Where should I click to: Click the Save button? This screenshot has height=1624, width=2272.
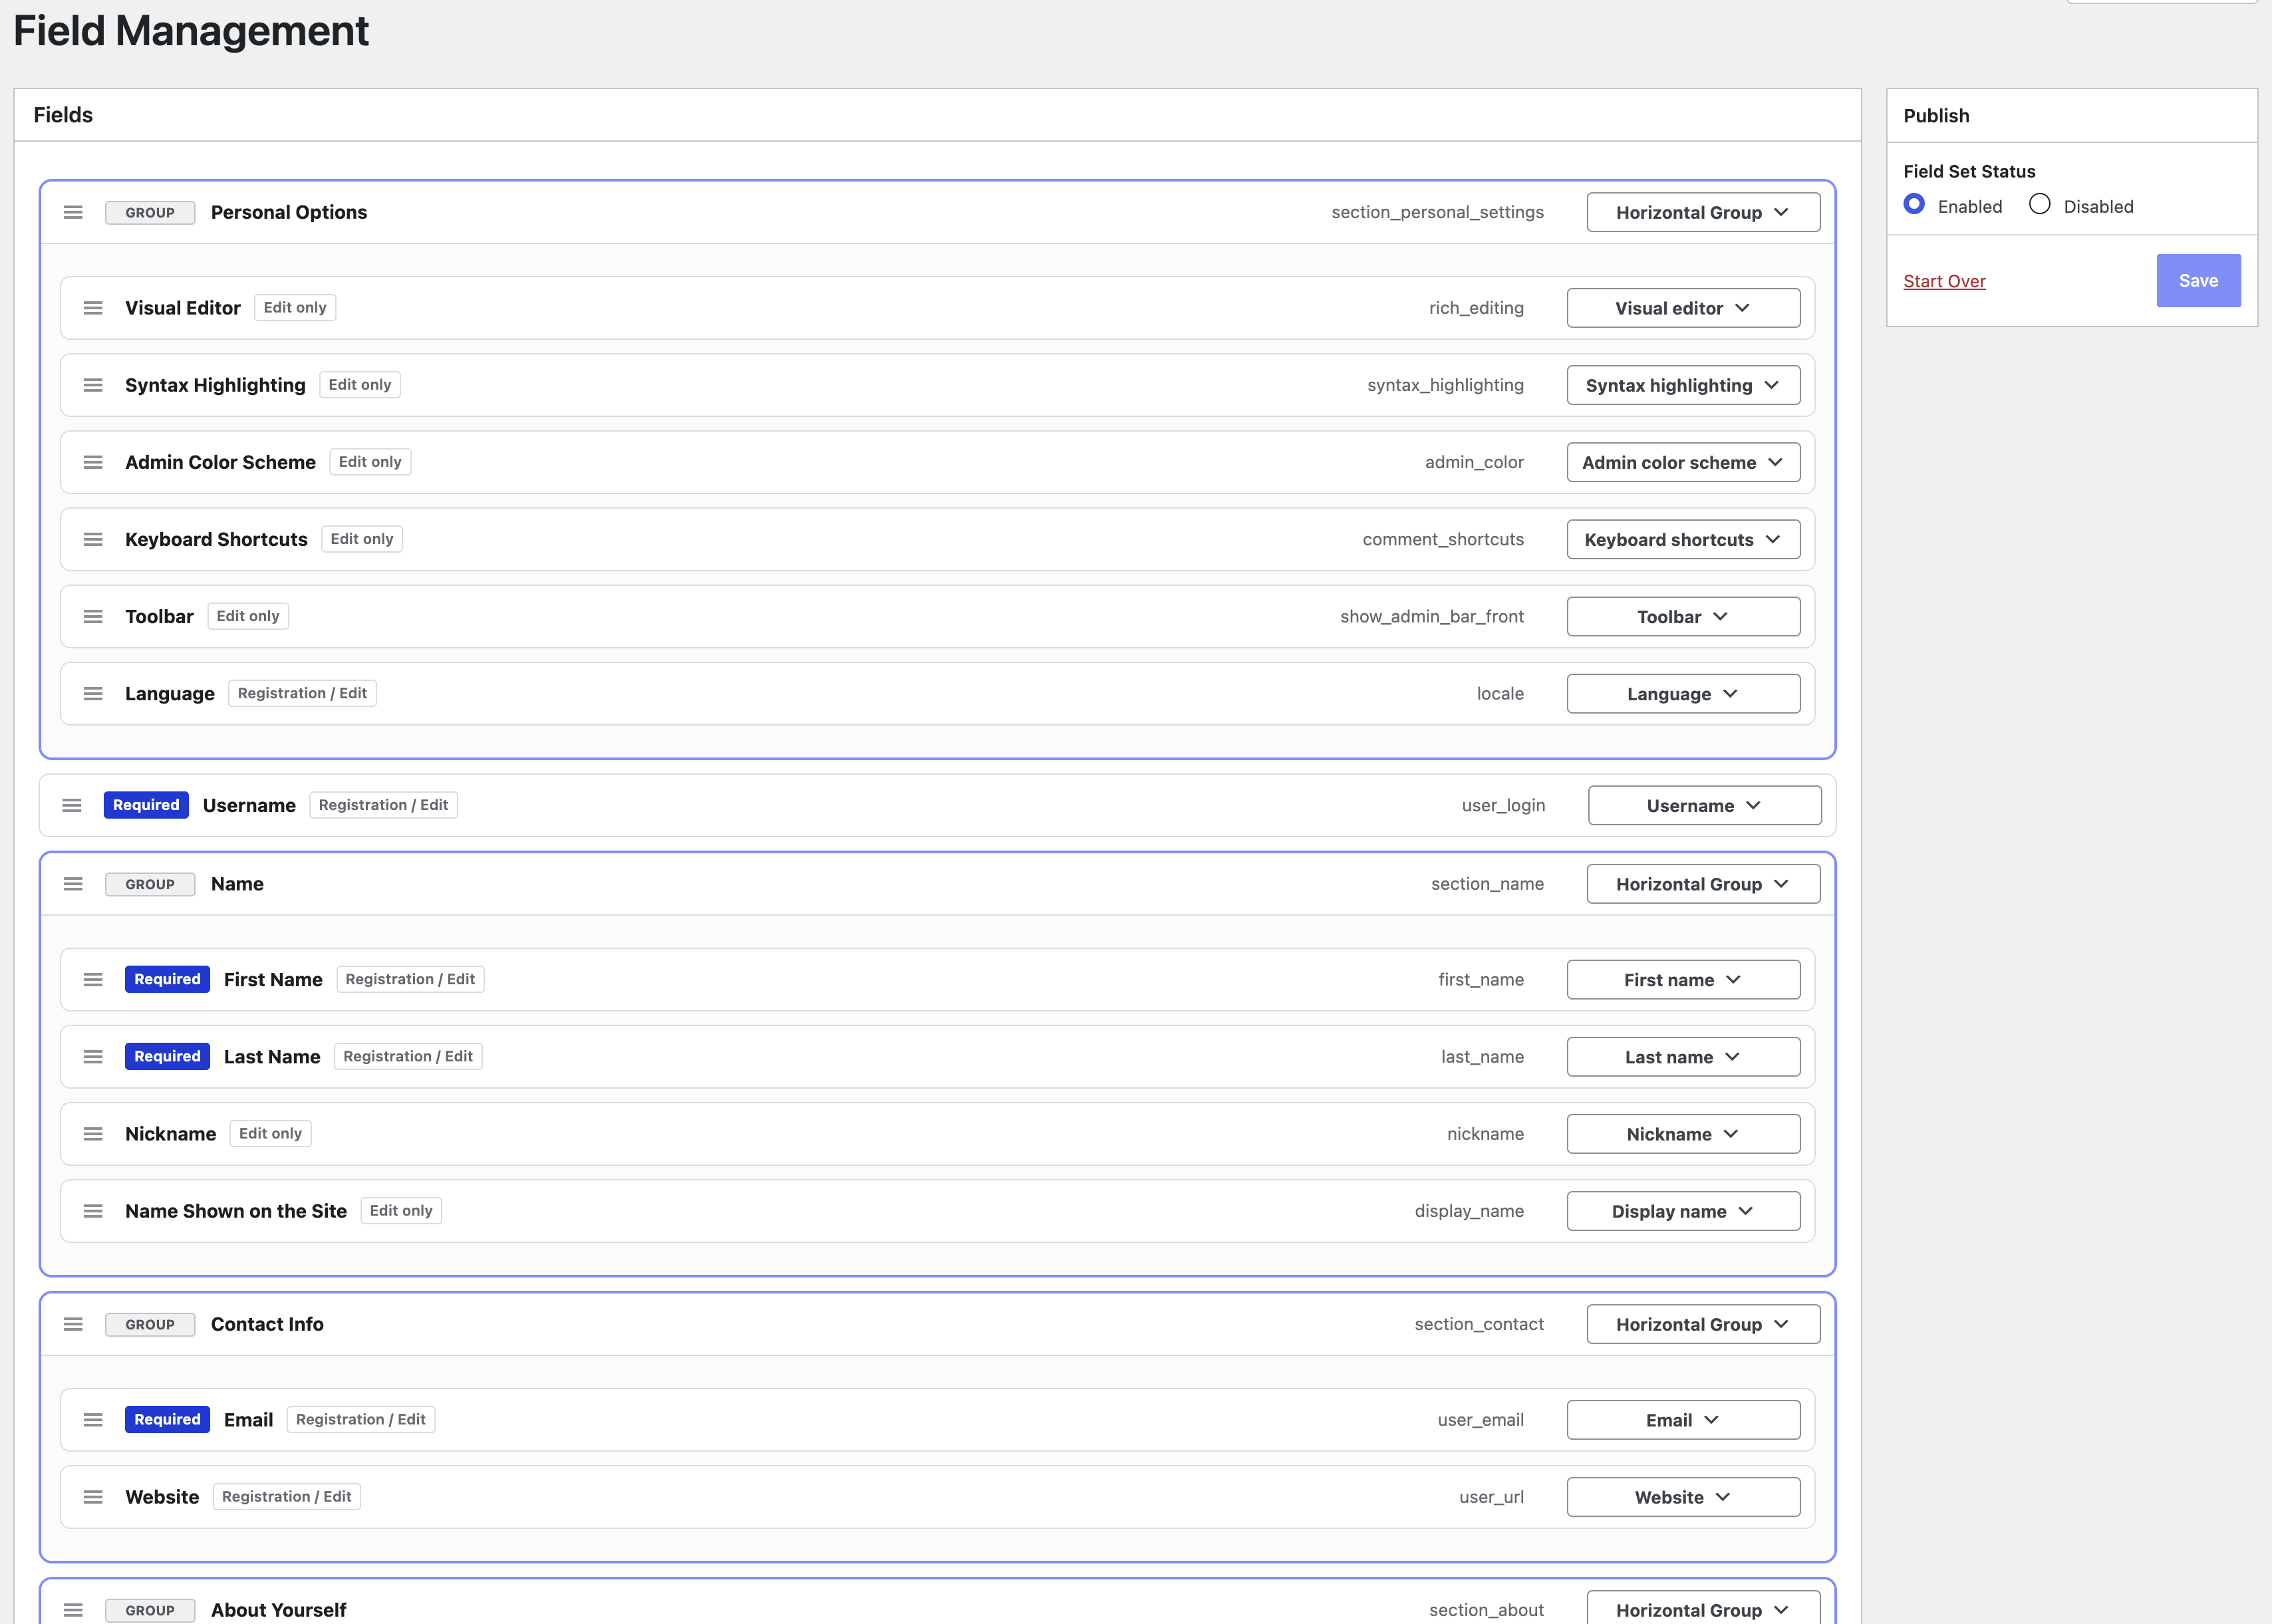(2198, 280)
